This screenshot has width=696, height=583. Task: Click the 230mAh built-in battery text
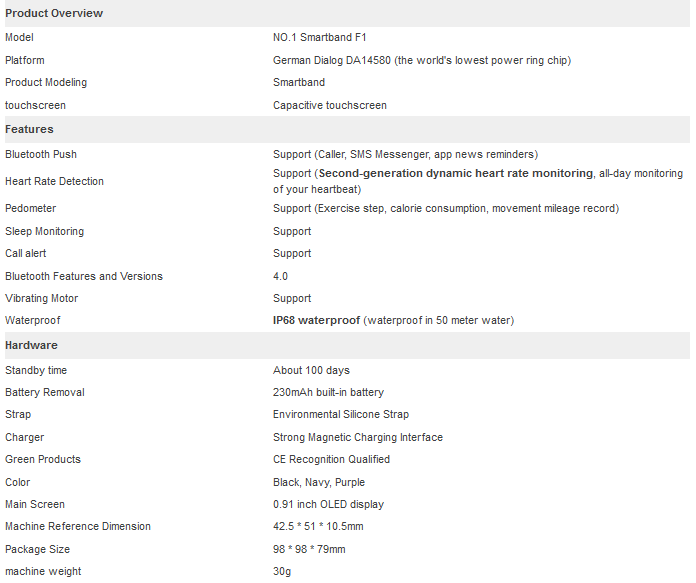tap(328, 392)
